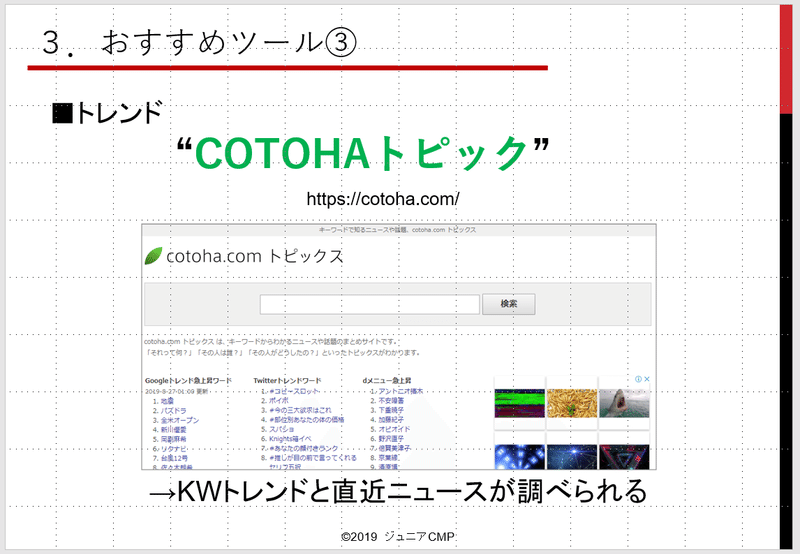The image size is (800, 554).
Task: Click the 2019-8-27 更新 timestamp text
Action: click(176, 391)
